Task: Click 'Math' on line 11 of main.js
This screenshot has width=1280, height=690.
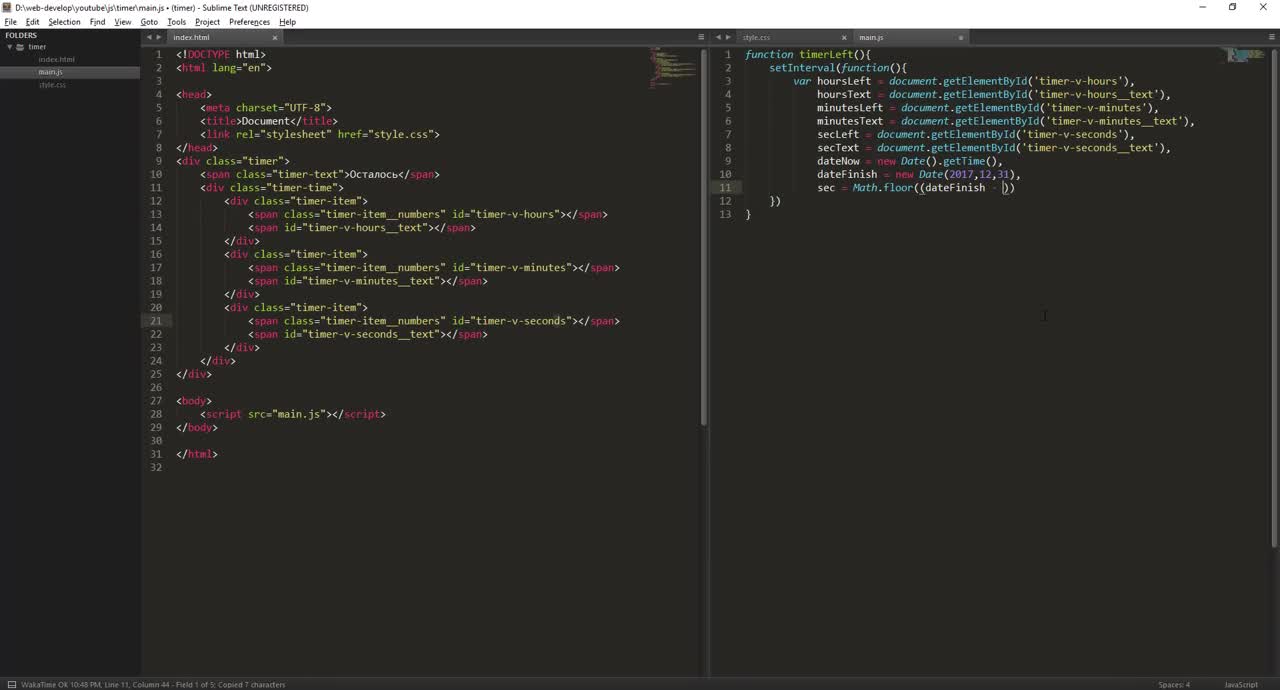Action: (865, 188)
